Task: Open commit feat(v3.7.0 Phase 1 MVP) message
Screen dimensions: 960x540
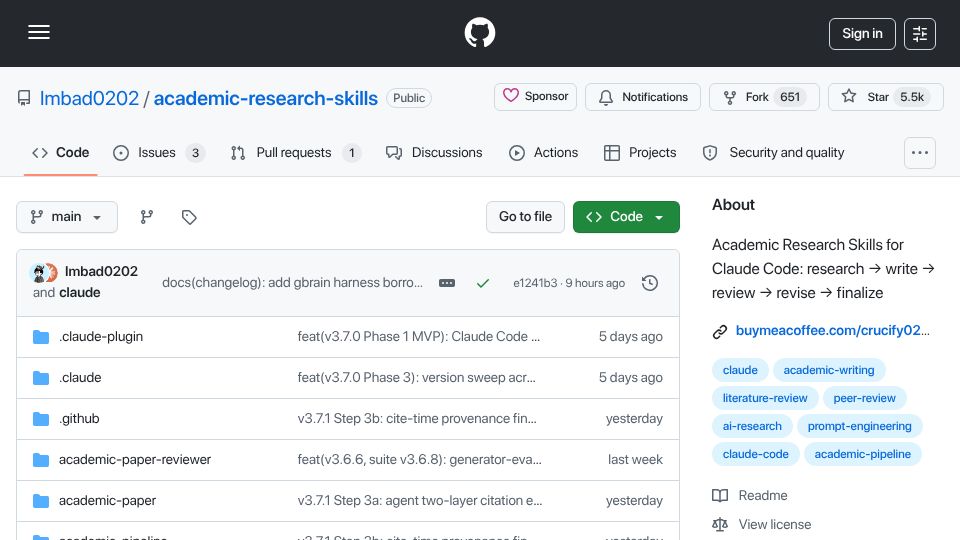Action: (x=419, y=337)
